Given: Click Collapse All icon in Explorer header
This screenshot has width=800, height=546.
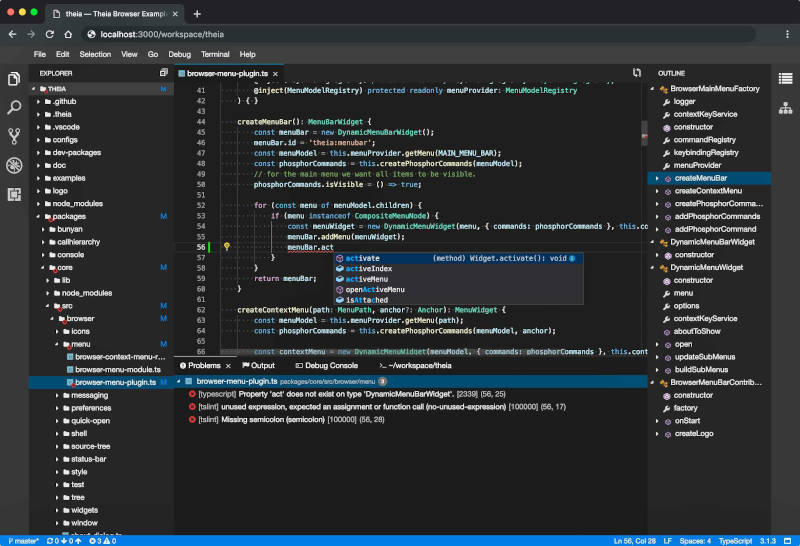Looking at the screenshot, I should pyautogui.click(x=163, y=73).
